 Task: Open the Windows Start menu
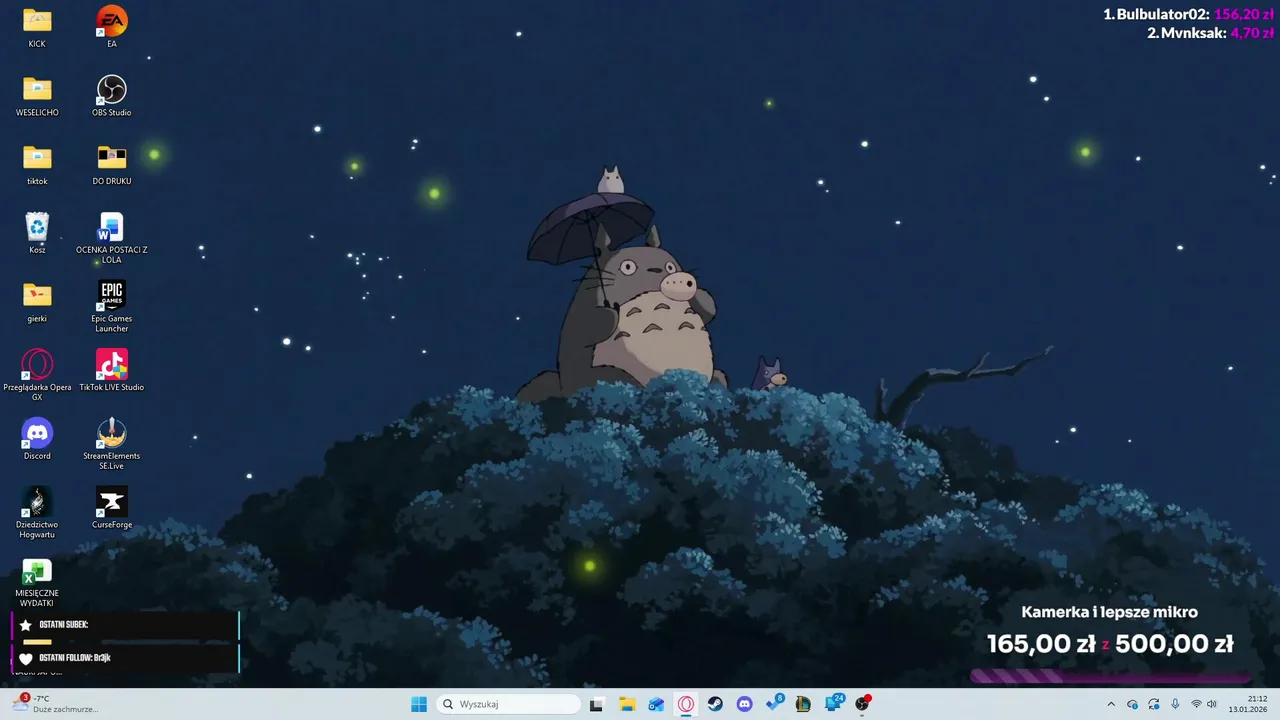click(419, 704)
